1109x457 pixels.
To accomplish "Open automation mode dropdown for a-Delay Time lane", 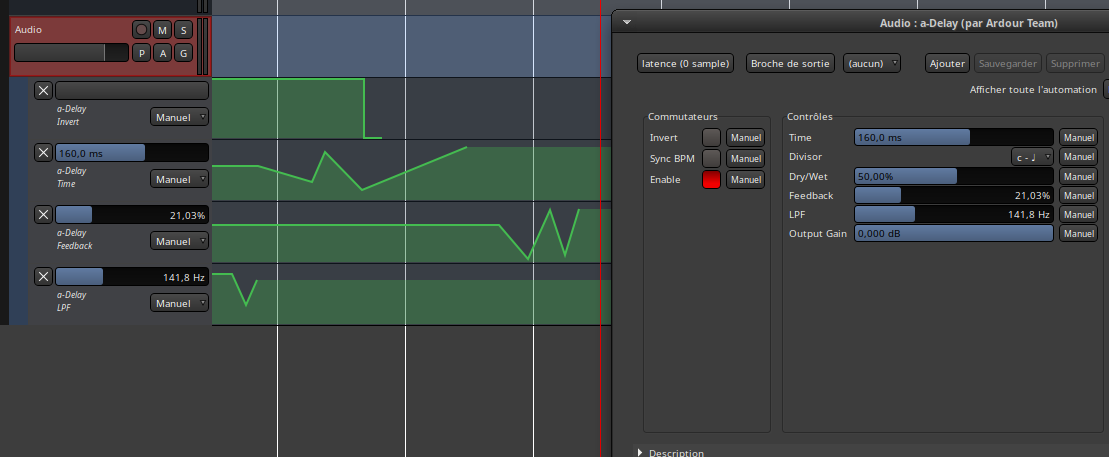I will tap(179, 179).
